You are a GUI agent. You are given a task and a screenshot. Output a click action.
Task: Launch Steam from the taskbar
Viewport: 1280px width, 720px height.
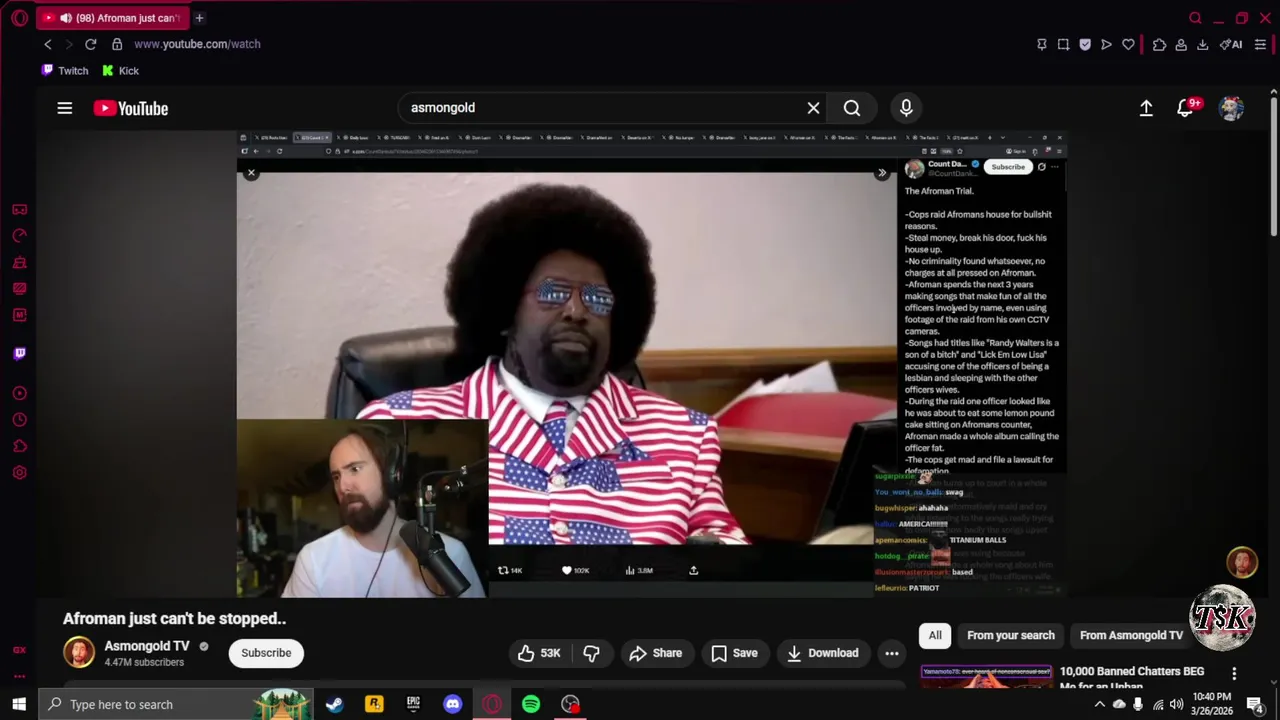click(334, 704)
